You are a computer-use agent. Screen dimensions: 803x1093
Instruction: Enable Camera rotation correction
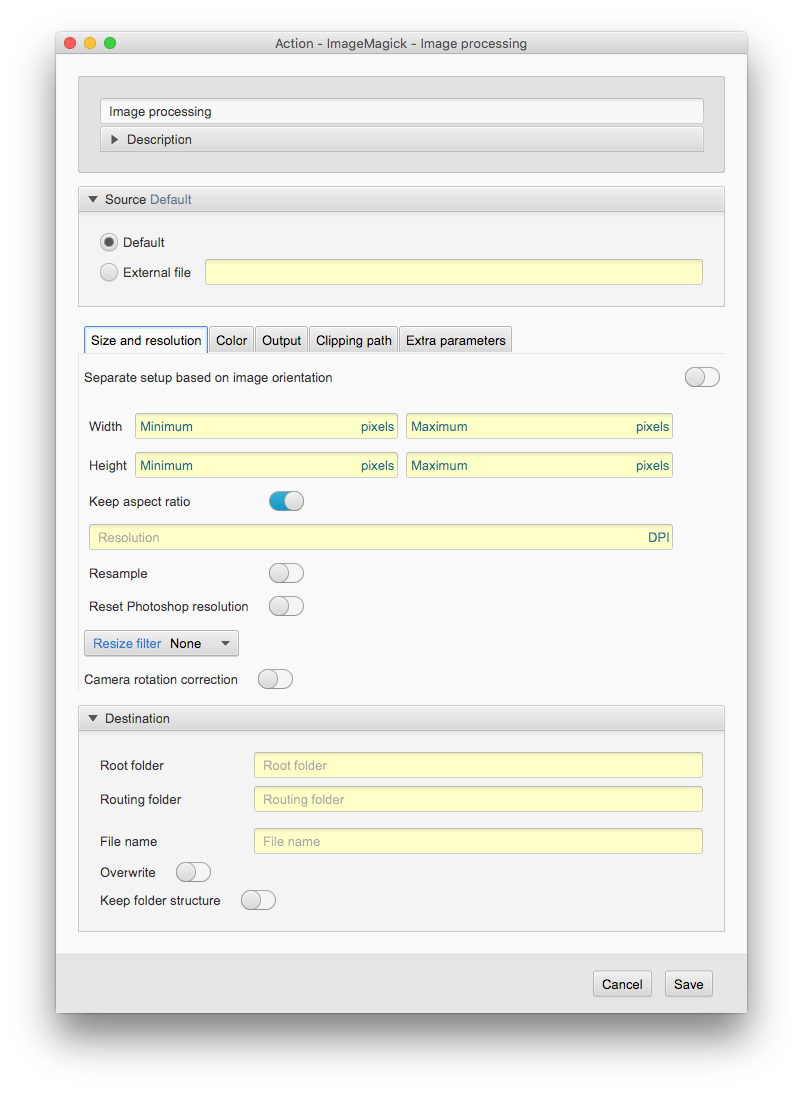[275, 679]
